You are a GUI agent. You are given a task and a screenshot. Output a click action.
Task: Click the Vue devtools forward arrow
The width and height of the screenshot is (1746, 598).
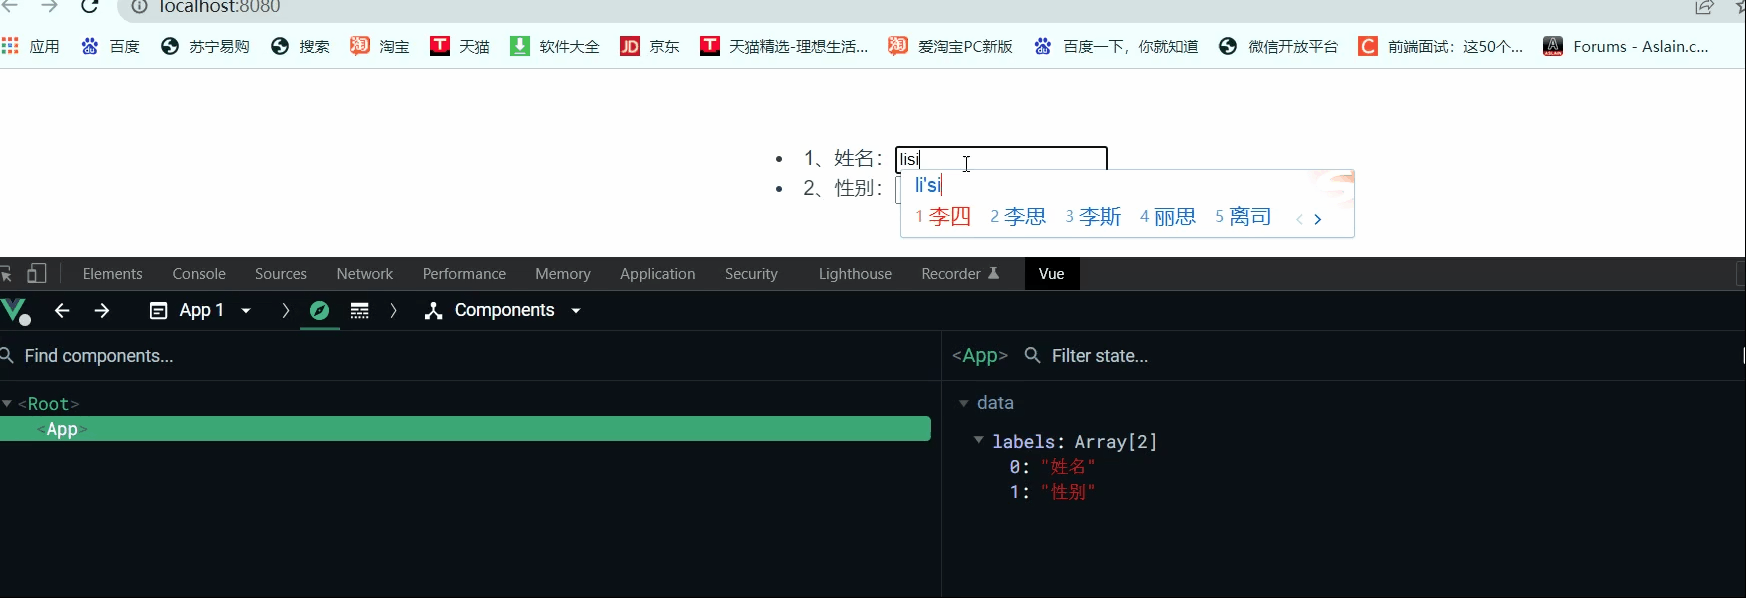(x=102, y=311)
